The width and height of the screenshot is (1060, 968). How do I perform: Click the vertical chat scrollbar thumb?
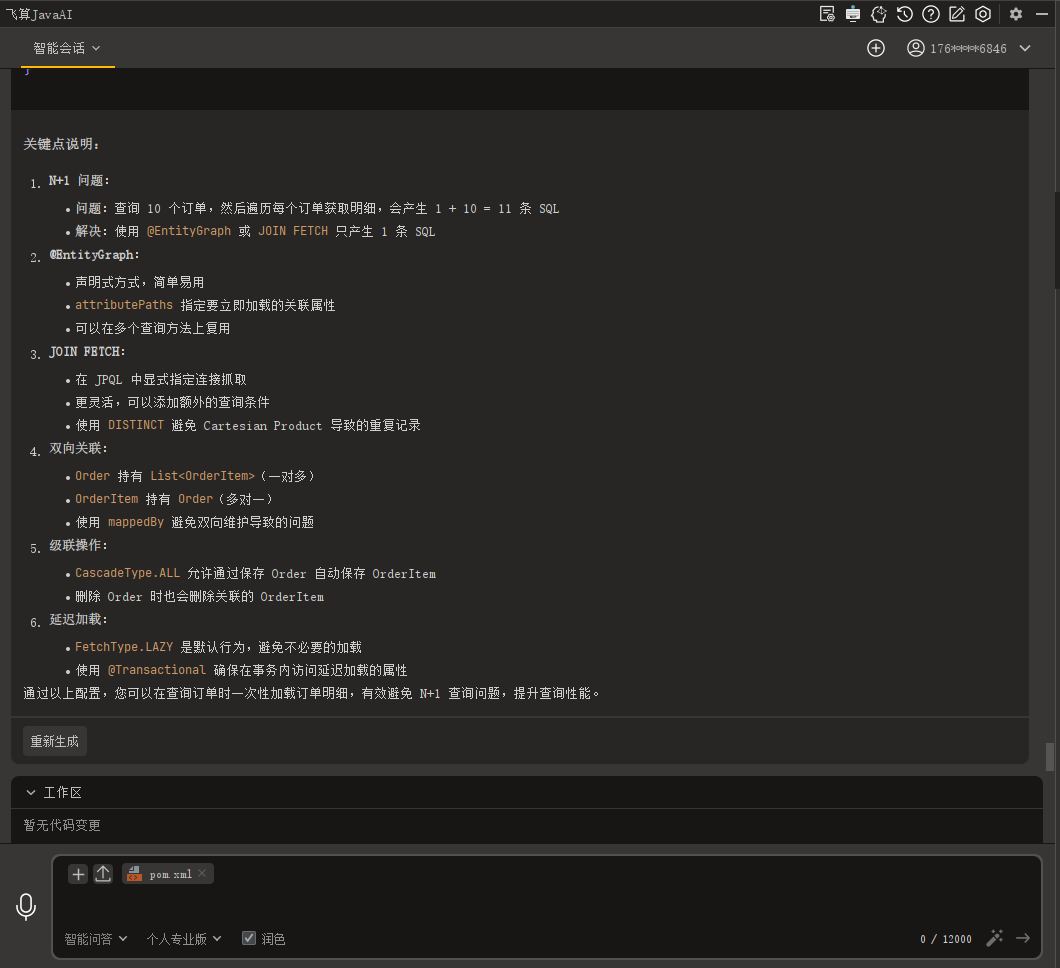pos(1050,756)
